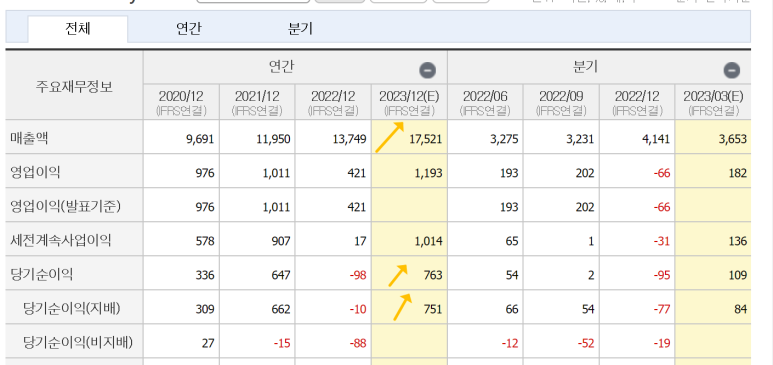
Task: Select pre-tax income value 578
Action: [x=206, y=242]
